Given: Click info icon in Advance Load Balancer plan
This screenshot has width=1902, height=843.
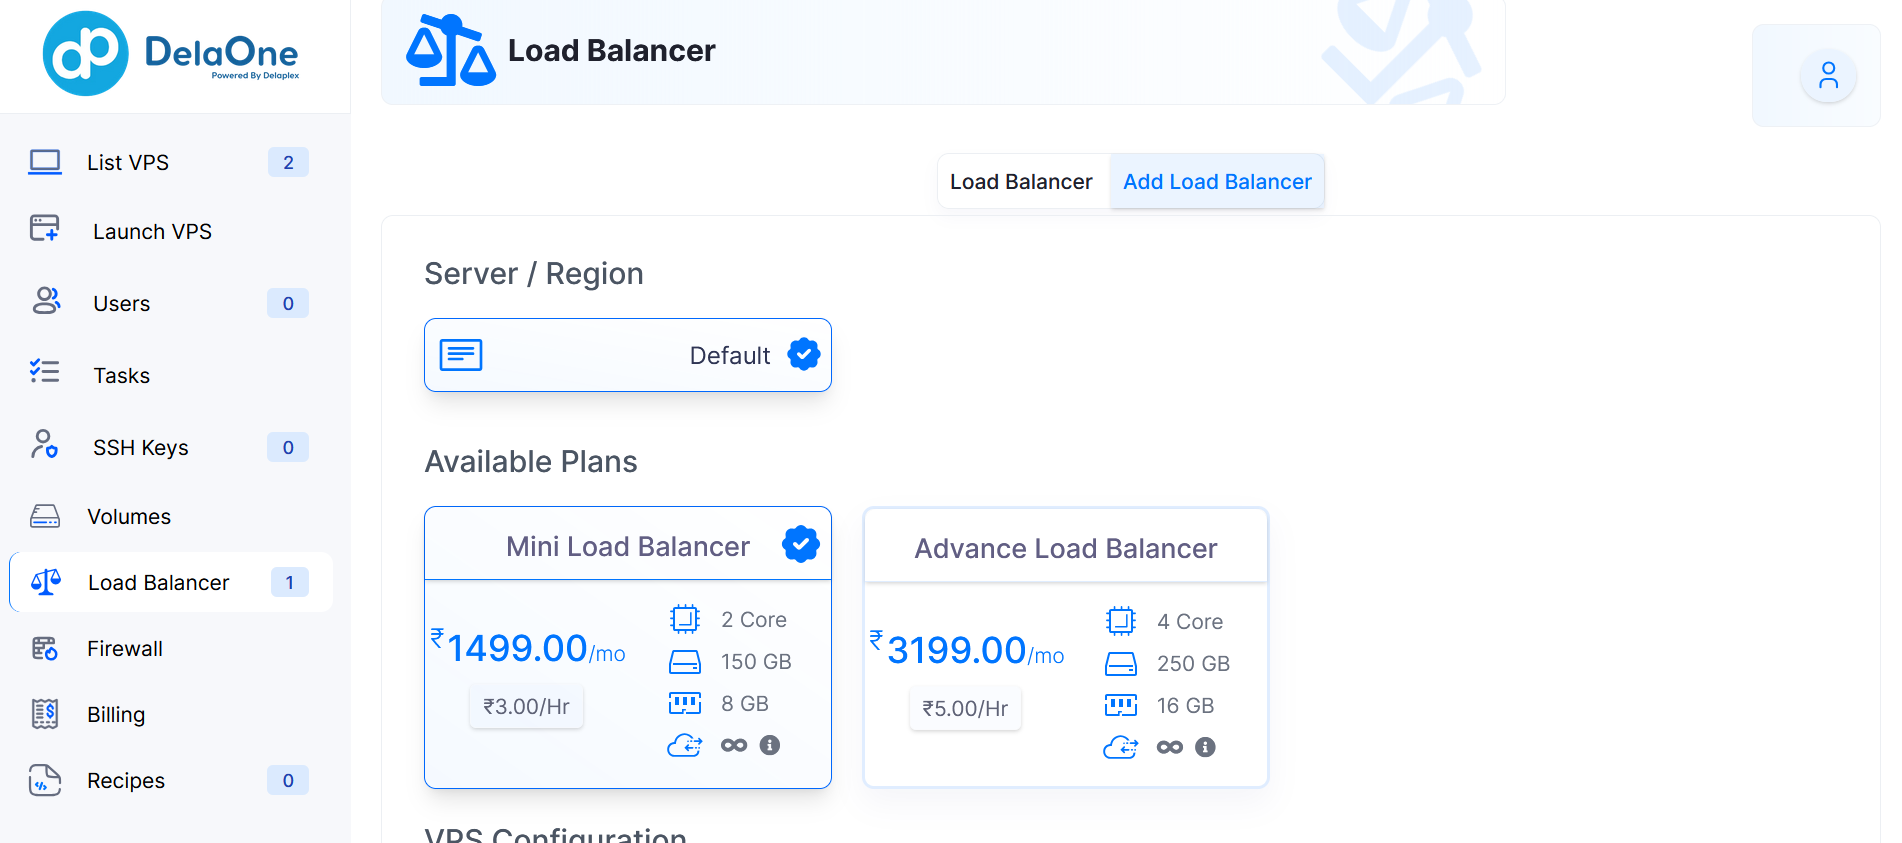Looking at the screenshot, I should 1205,747.
